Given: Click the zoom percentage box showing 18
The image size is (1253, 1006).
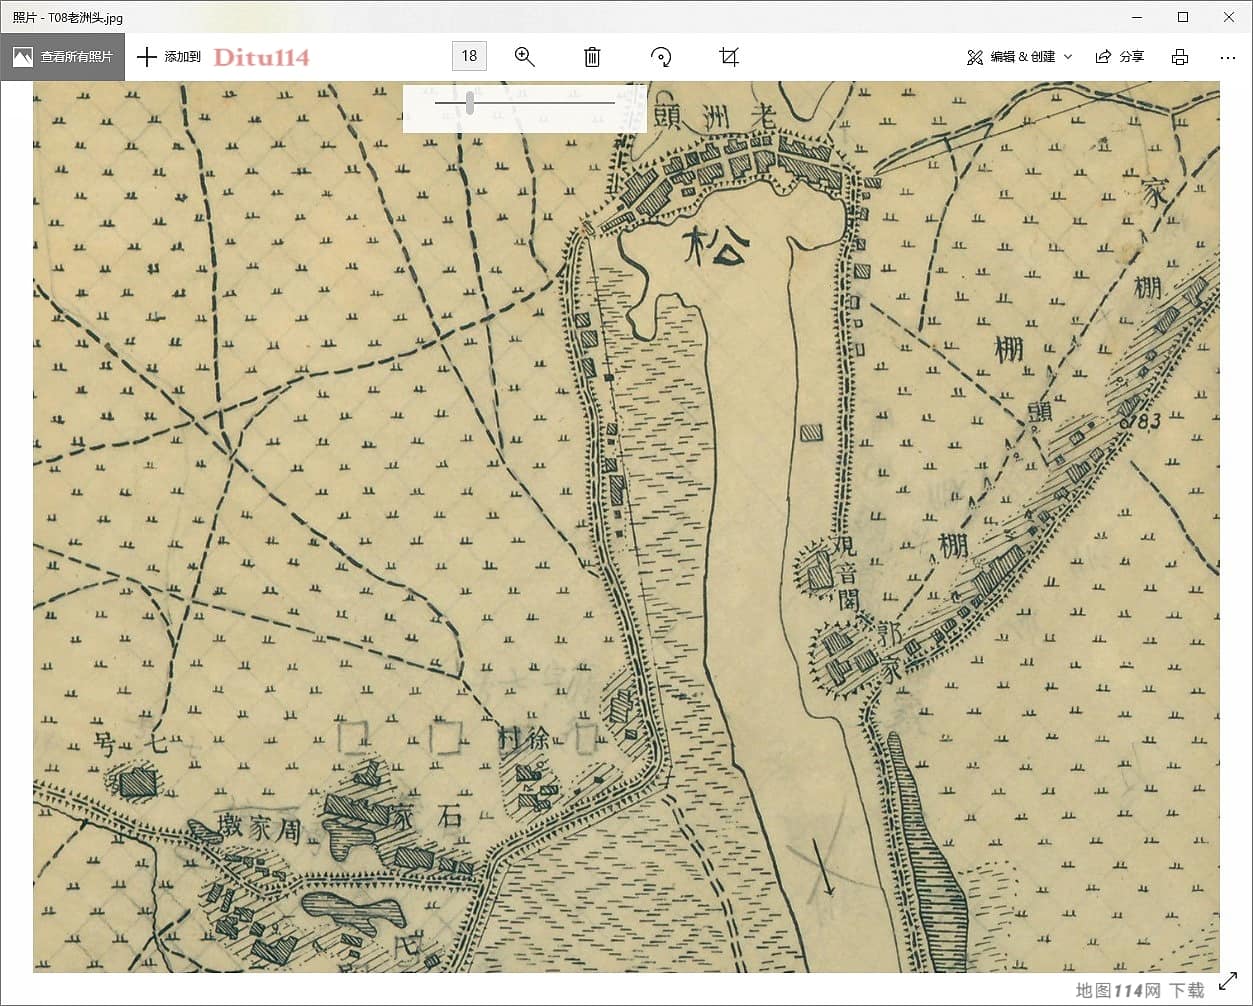Looking at the screenshot, I should (469, 56).
